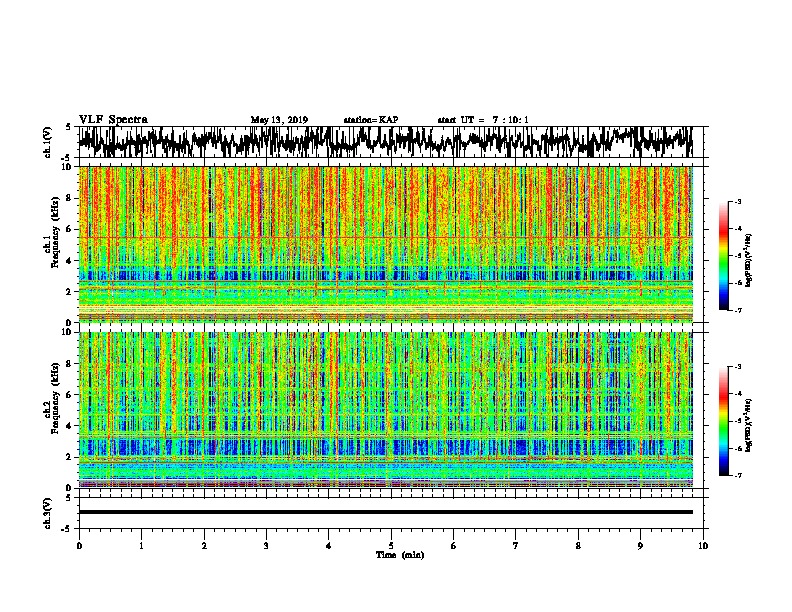792x612 pixels.
Task: Click the "5" tick on ch.3(V) axis
Action: coord(68,498)
